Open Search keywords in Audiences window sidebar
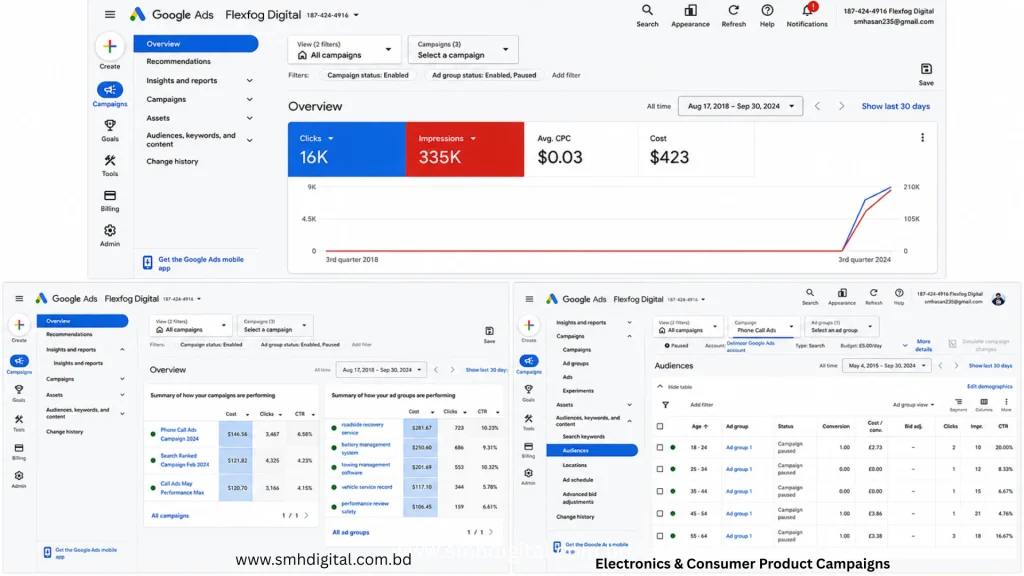 [583, 436]
